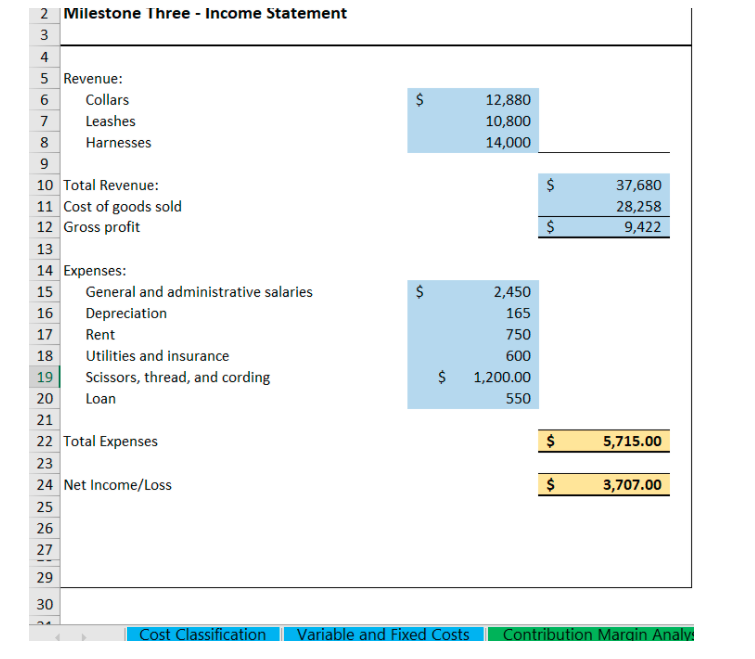The image size is (755, 659).
Task: Click row header 10
Action: tap(44, 185)
